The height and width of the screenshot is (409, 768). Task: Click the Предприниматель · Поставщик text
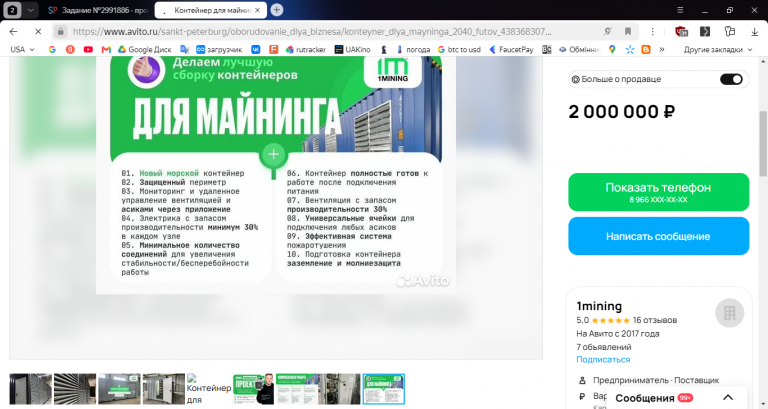[656, 380]
